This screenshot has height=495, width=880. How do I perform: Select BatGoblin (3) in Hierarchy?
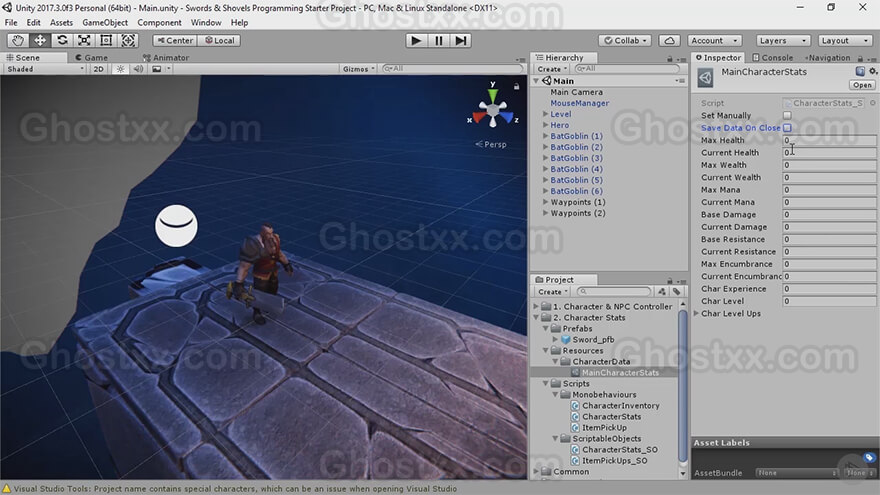576,158
